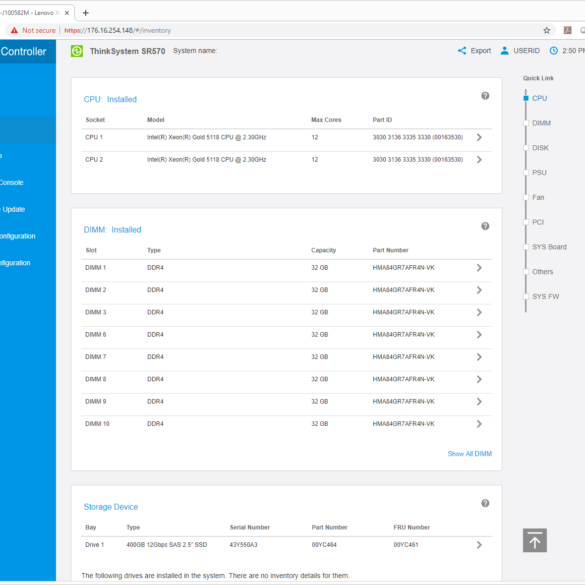This screenshot has height=585, width=585.
Task: Select the CPU 1 model text
Action: (x=206, y=137)
